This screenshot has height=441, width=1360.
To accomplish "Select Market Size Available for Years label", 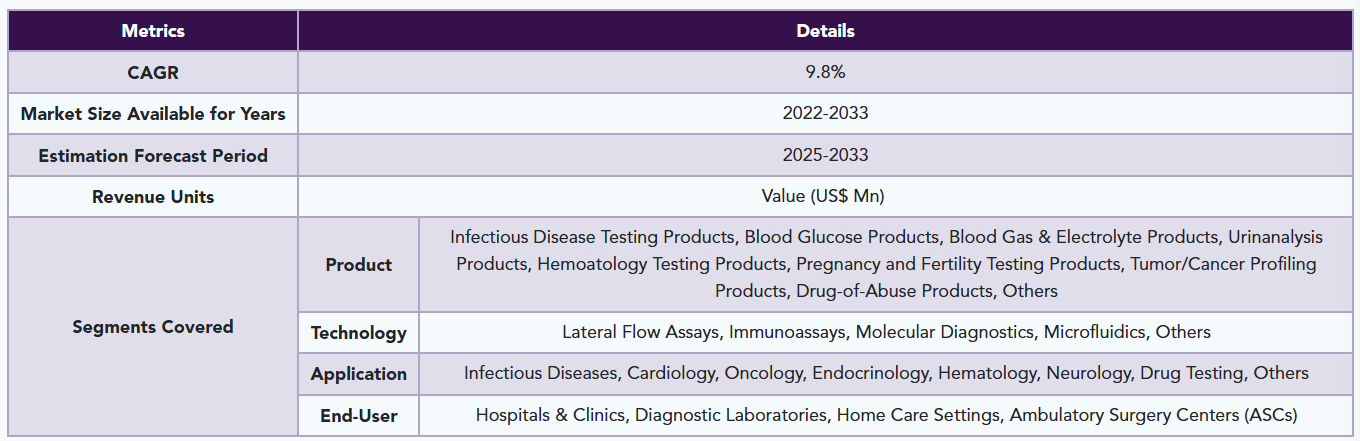I will pyautogui.click(x=153, y=114).
